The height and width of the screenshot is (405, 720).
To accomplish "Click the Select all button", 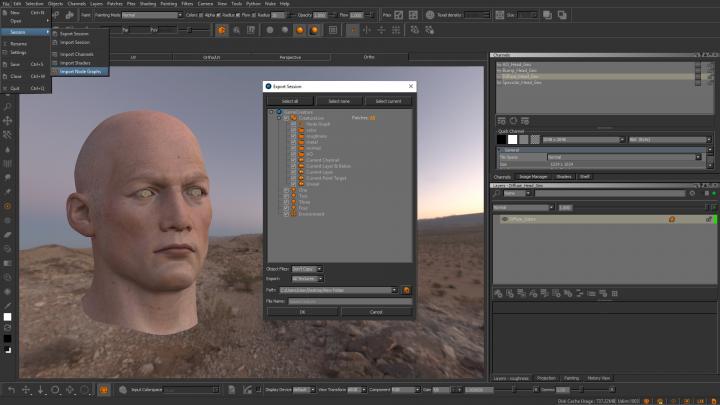I will click(289, 101).
